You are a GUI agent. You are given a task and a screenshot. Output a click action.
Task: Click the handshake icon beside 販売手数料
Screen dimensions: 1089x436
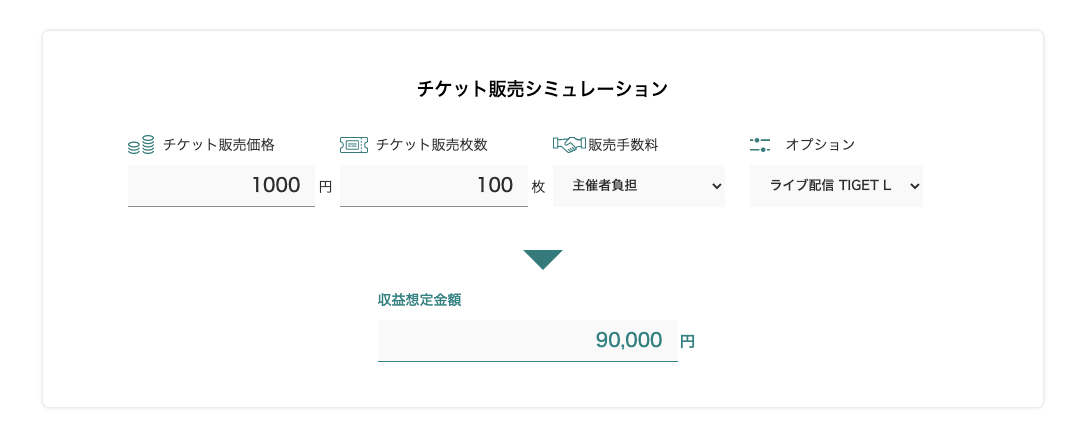570,144
